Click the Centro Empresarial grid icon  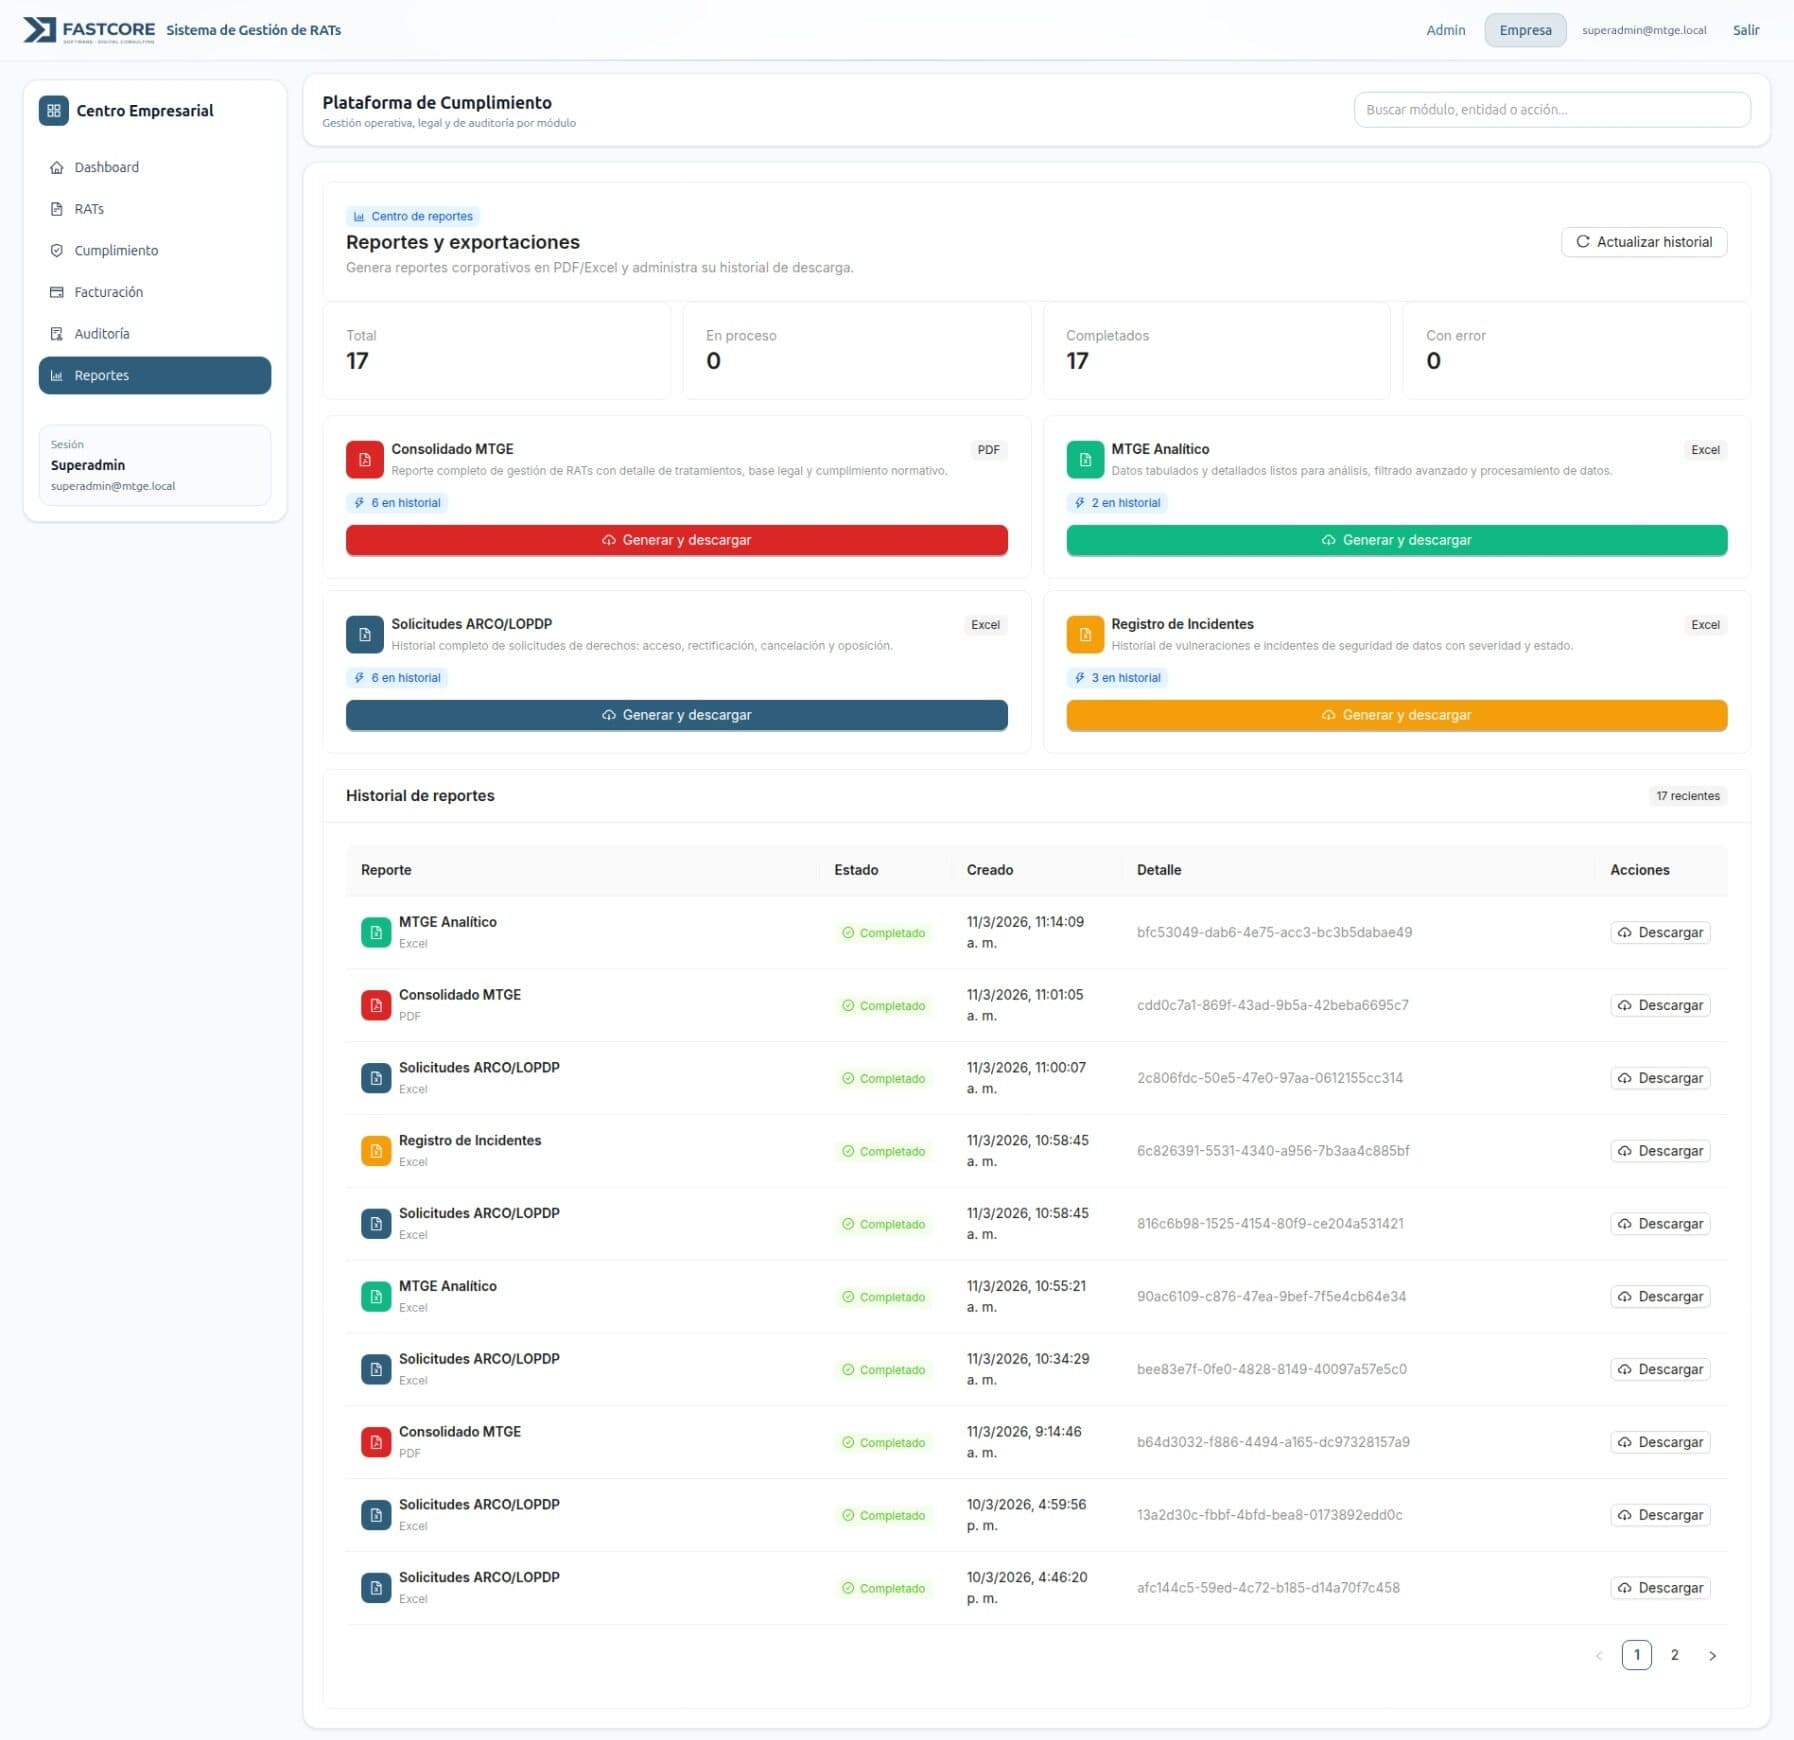tap(53, 111)
